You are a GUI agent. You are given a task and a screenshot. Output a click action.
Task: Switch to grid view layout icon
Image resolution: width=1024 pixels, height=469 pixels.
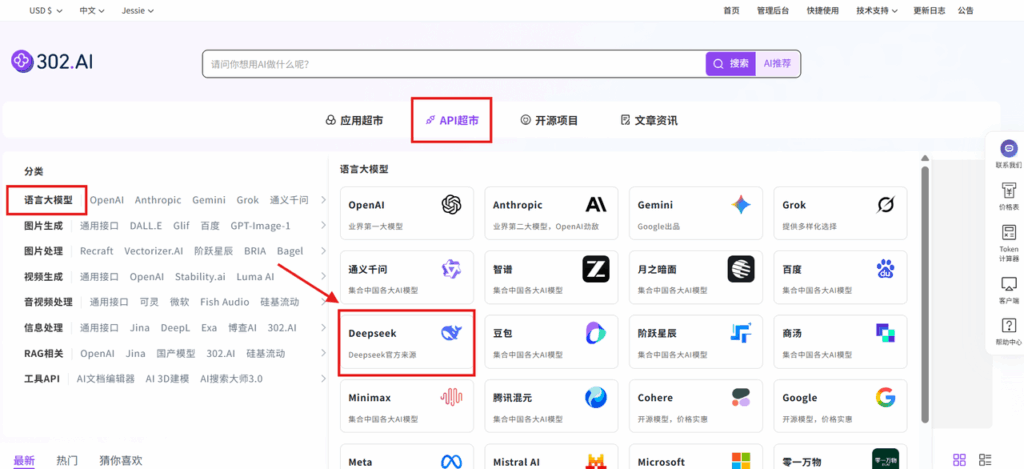click(959, 460)
